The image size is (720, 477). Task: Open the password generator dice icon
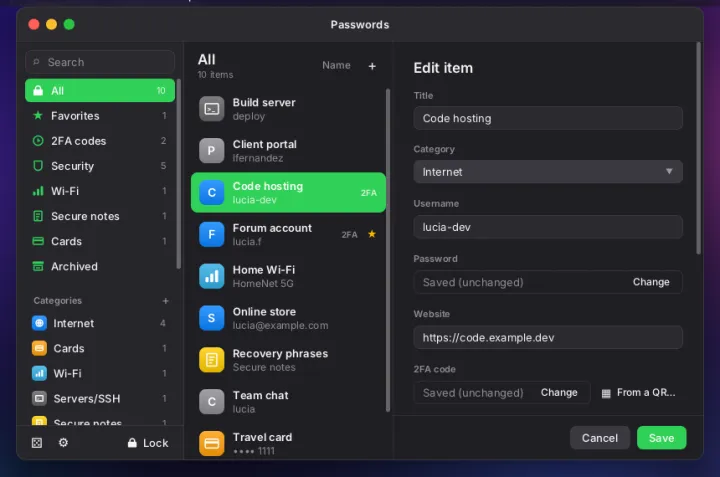pos(37,443)
